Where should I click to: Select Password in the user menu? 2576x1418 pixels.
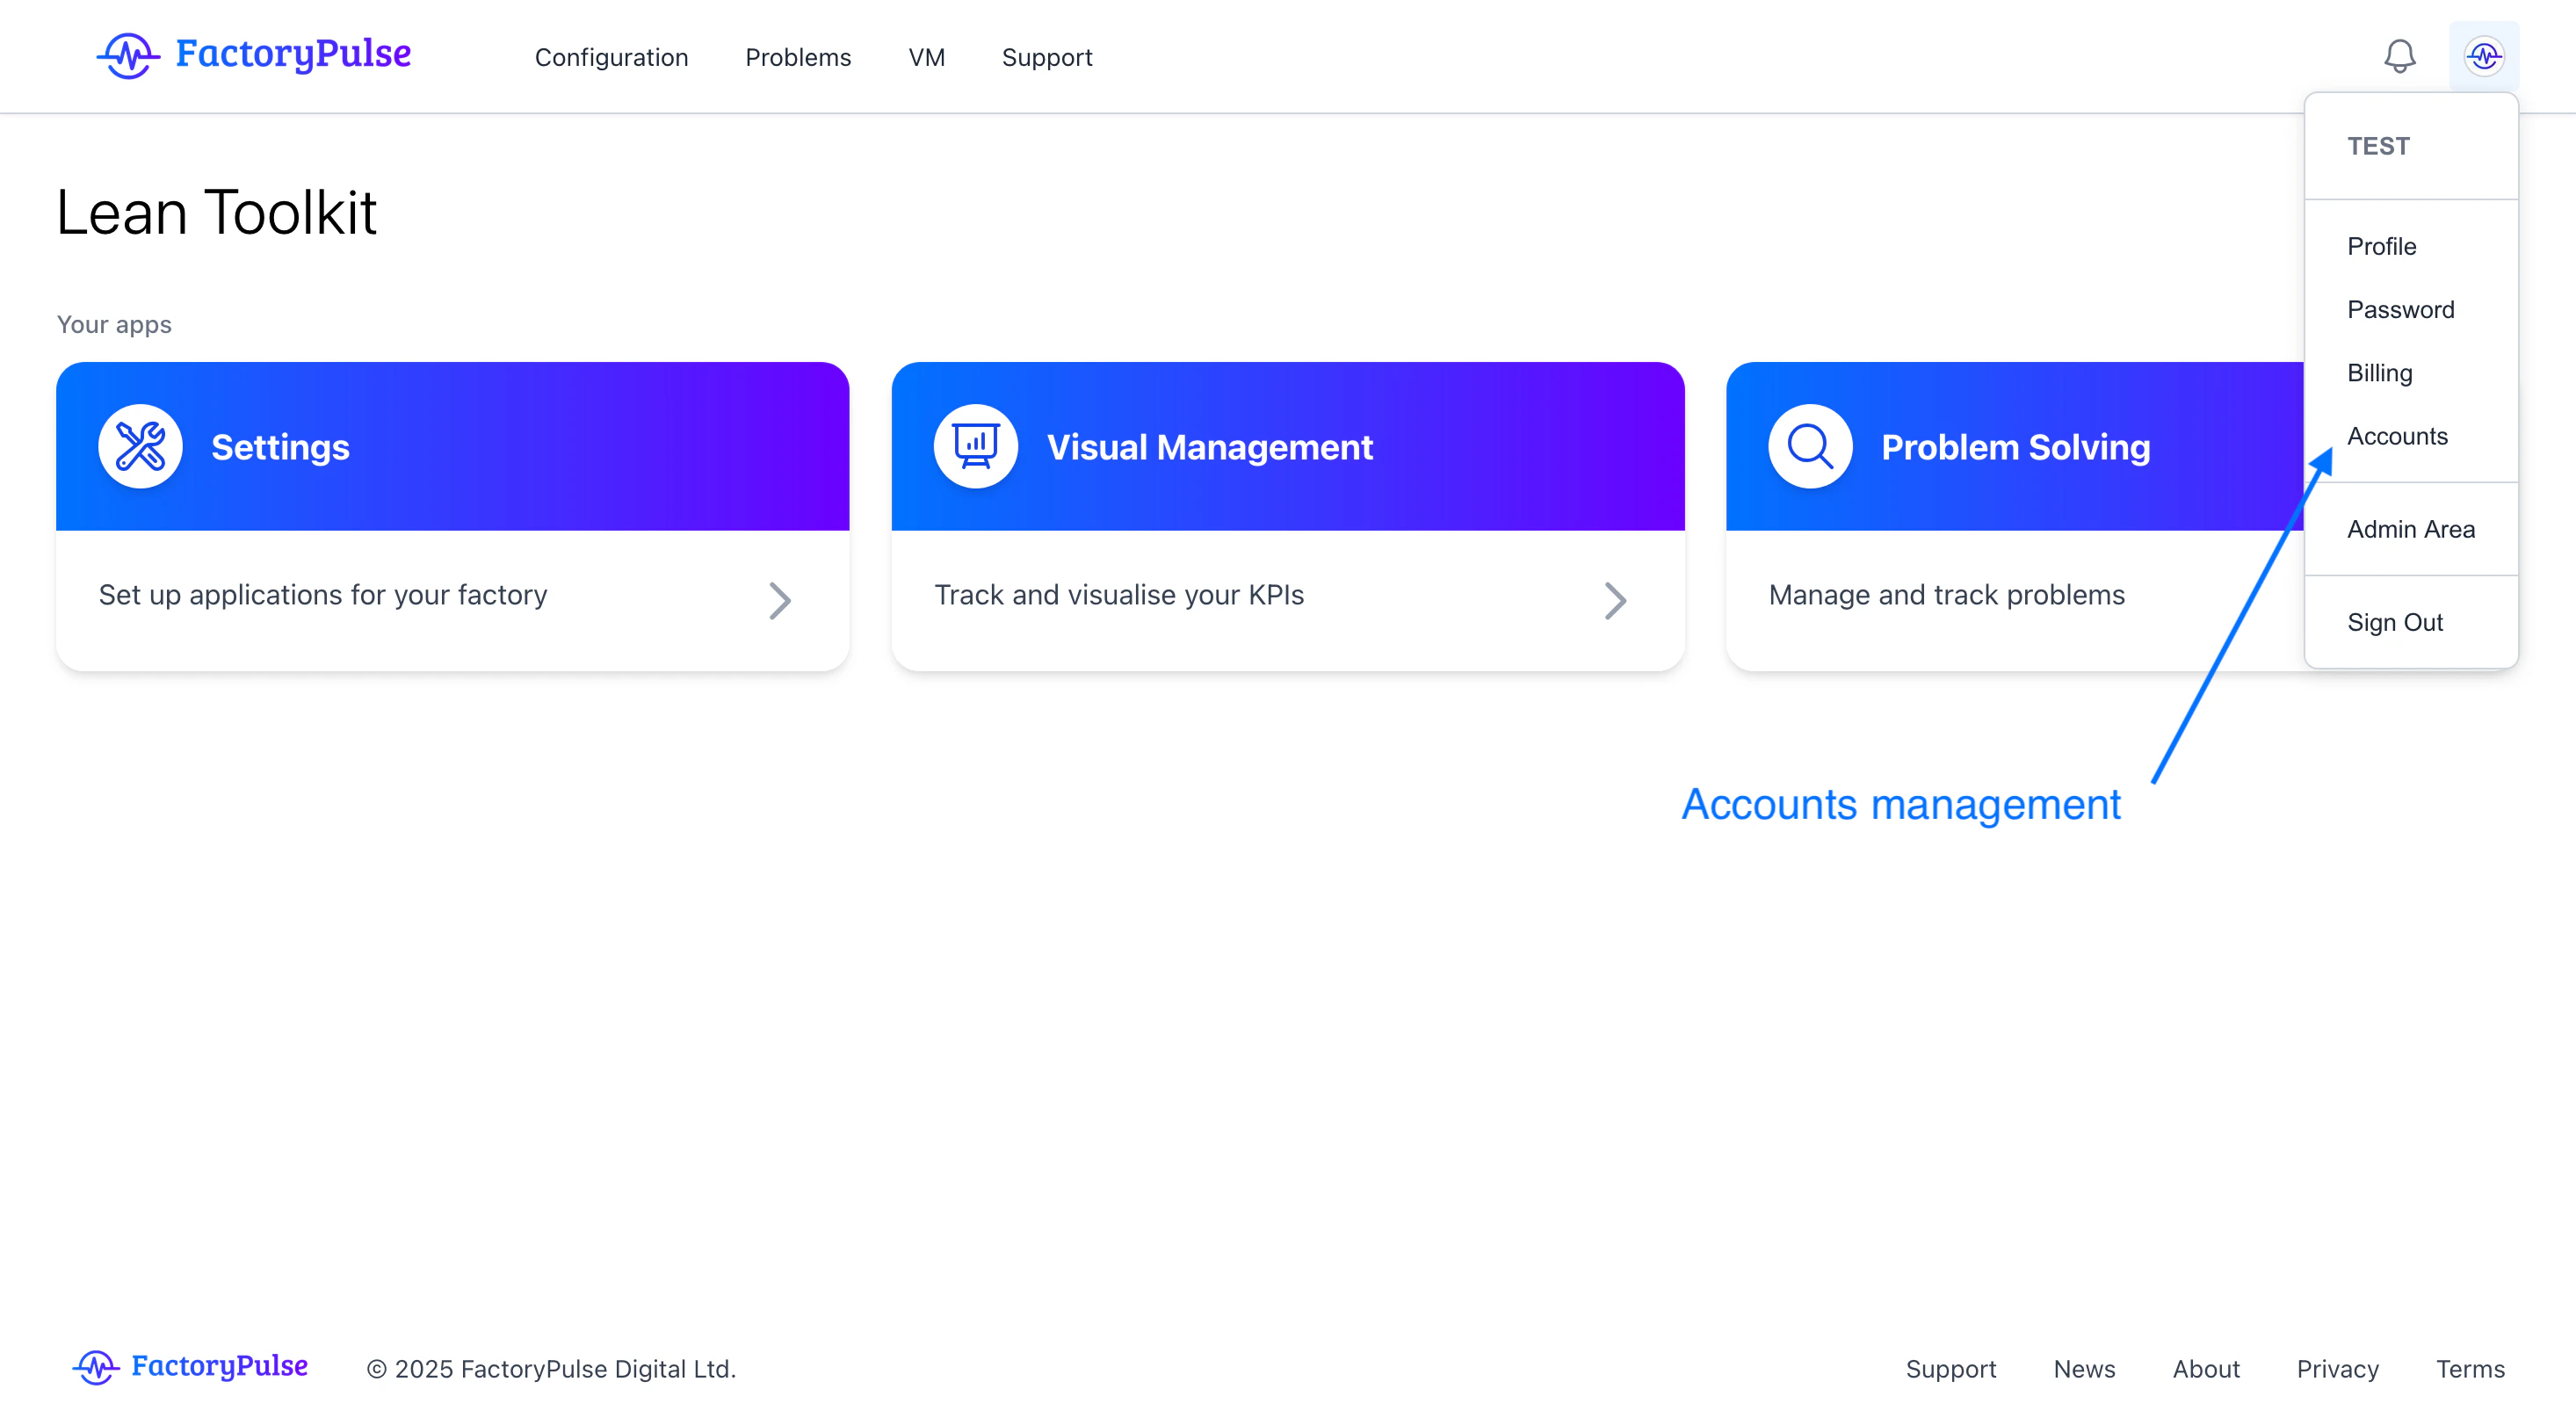(x=2400, y=309)
